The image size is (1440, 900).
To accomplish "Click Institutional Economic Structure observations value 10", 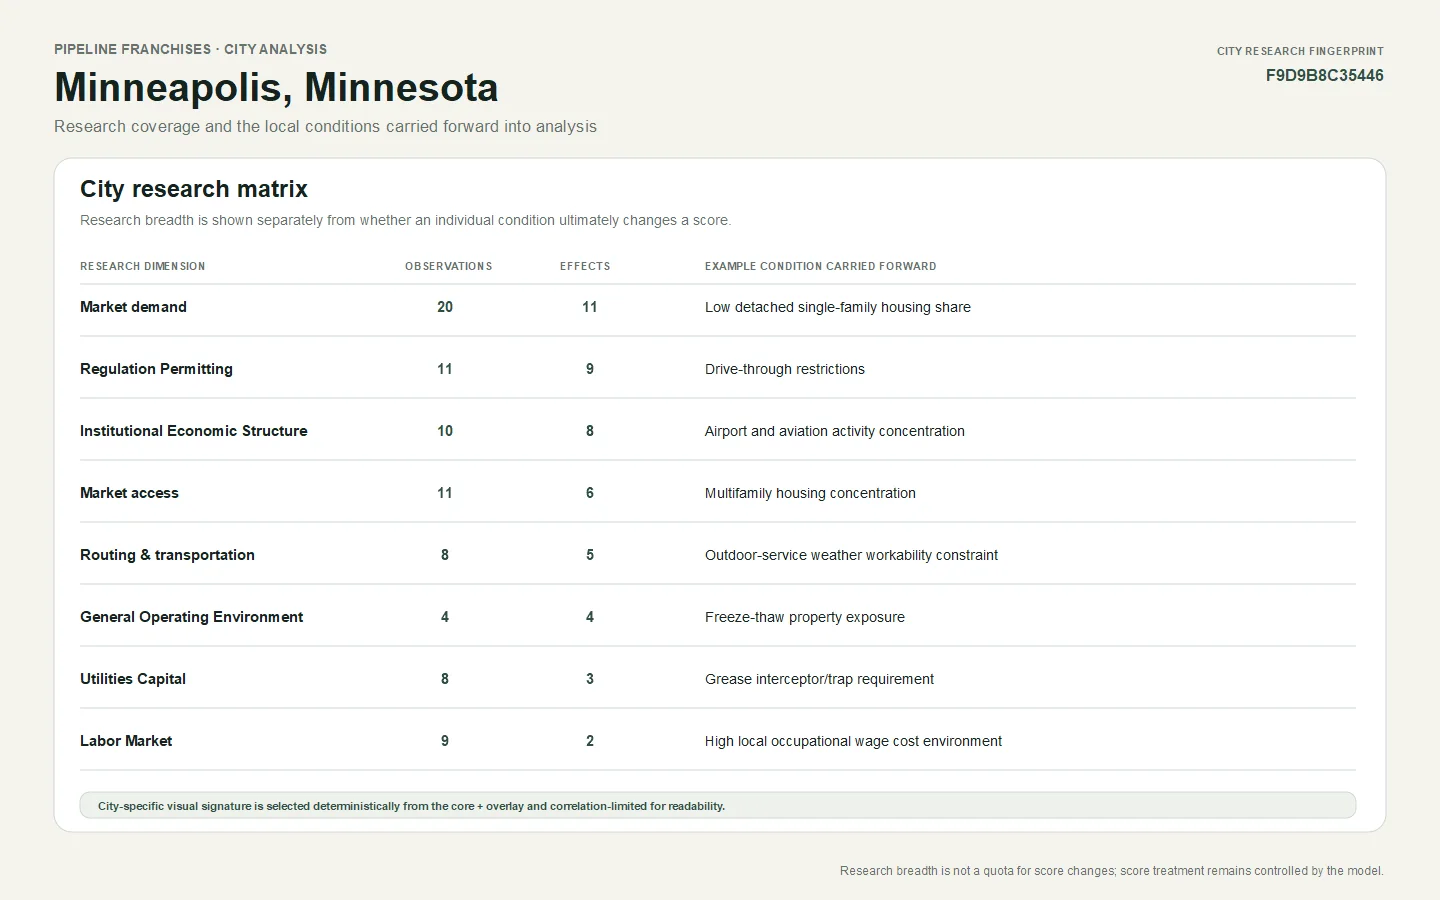I will point(445,431).
